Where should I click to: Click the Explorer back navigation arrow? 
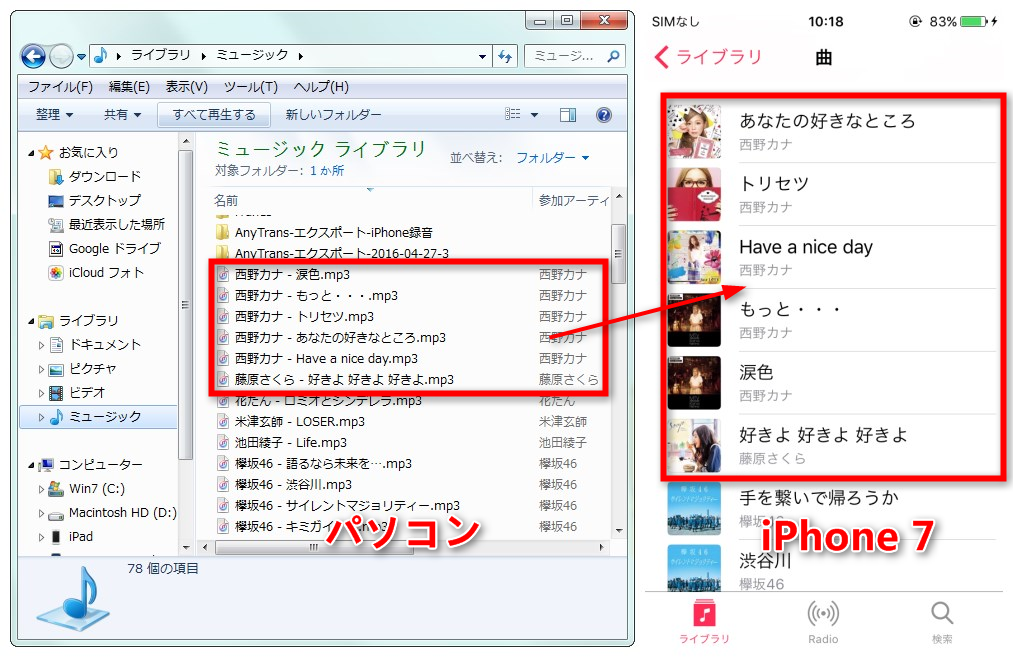33,56
